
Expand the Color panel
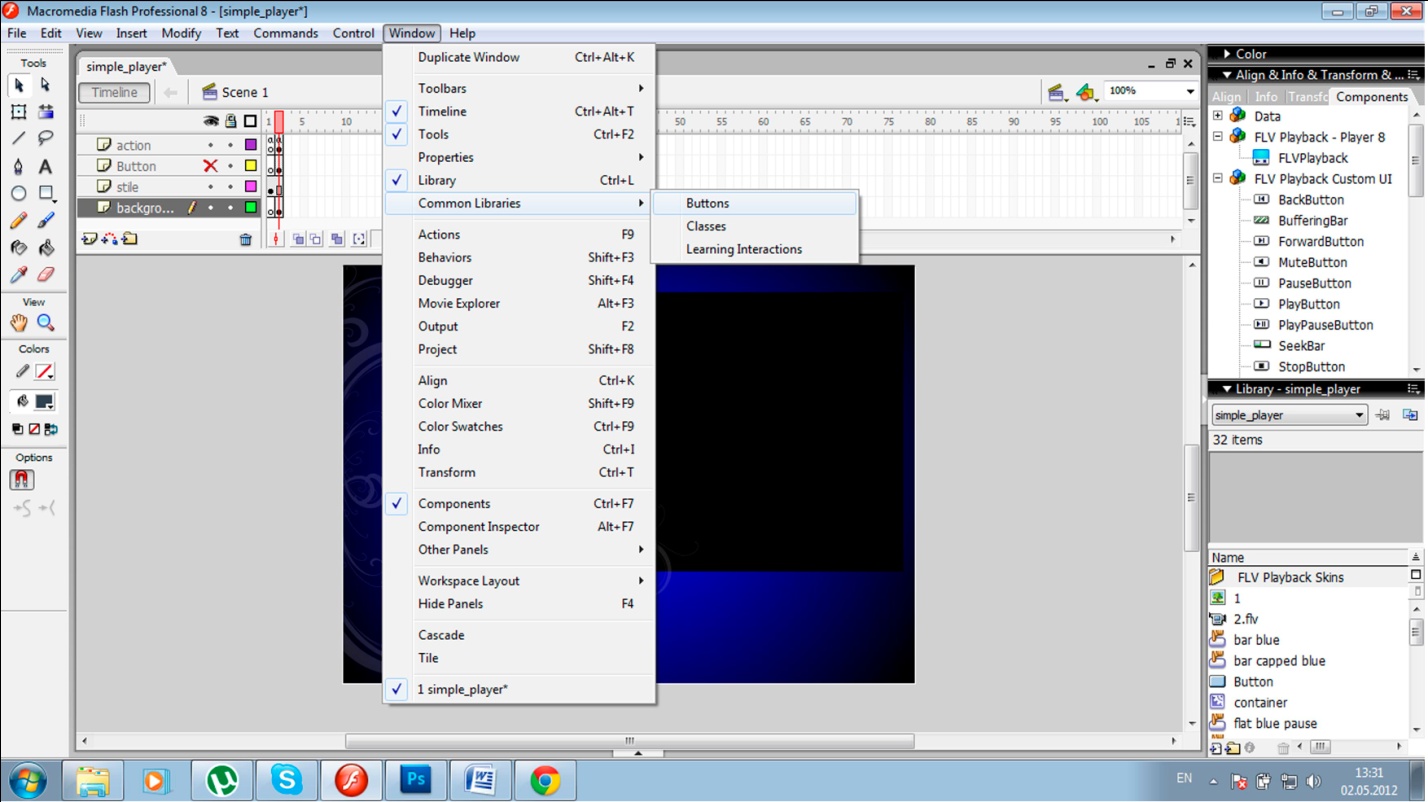point(1227,54)
